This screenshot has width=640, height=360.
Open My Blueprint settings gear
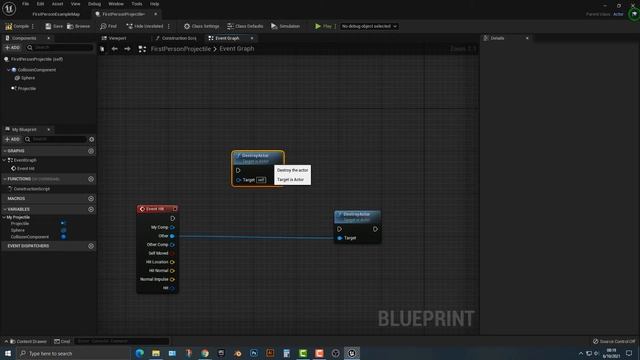click(x=91, y=139)
